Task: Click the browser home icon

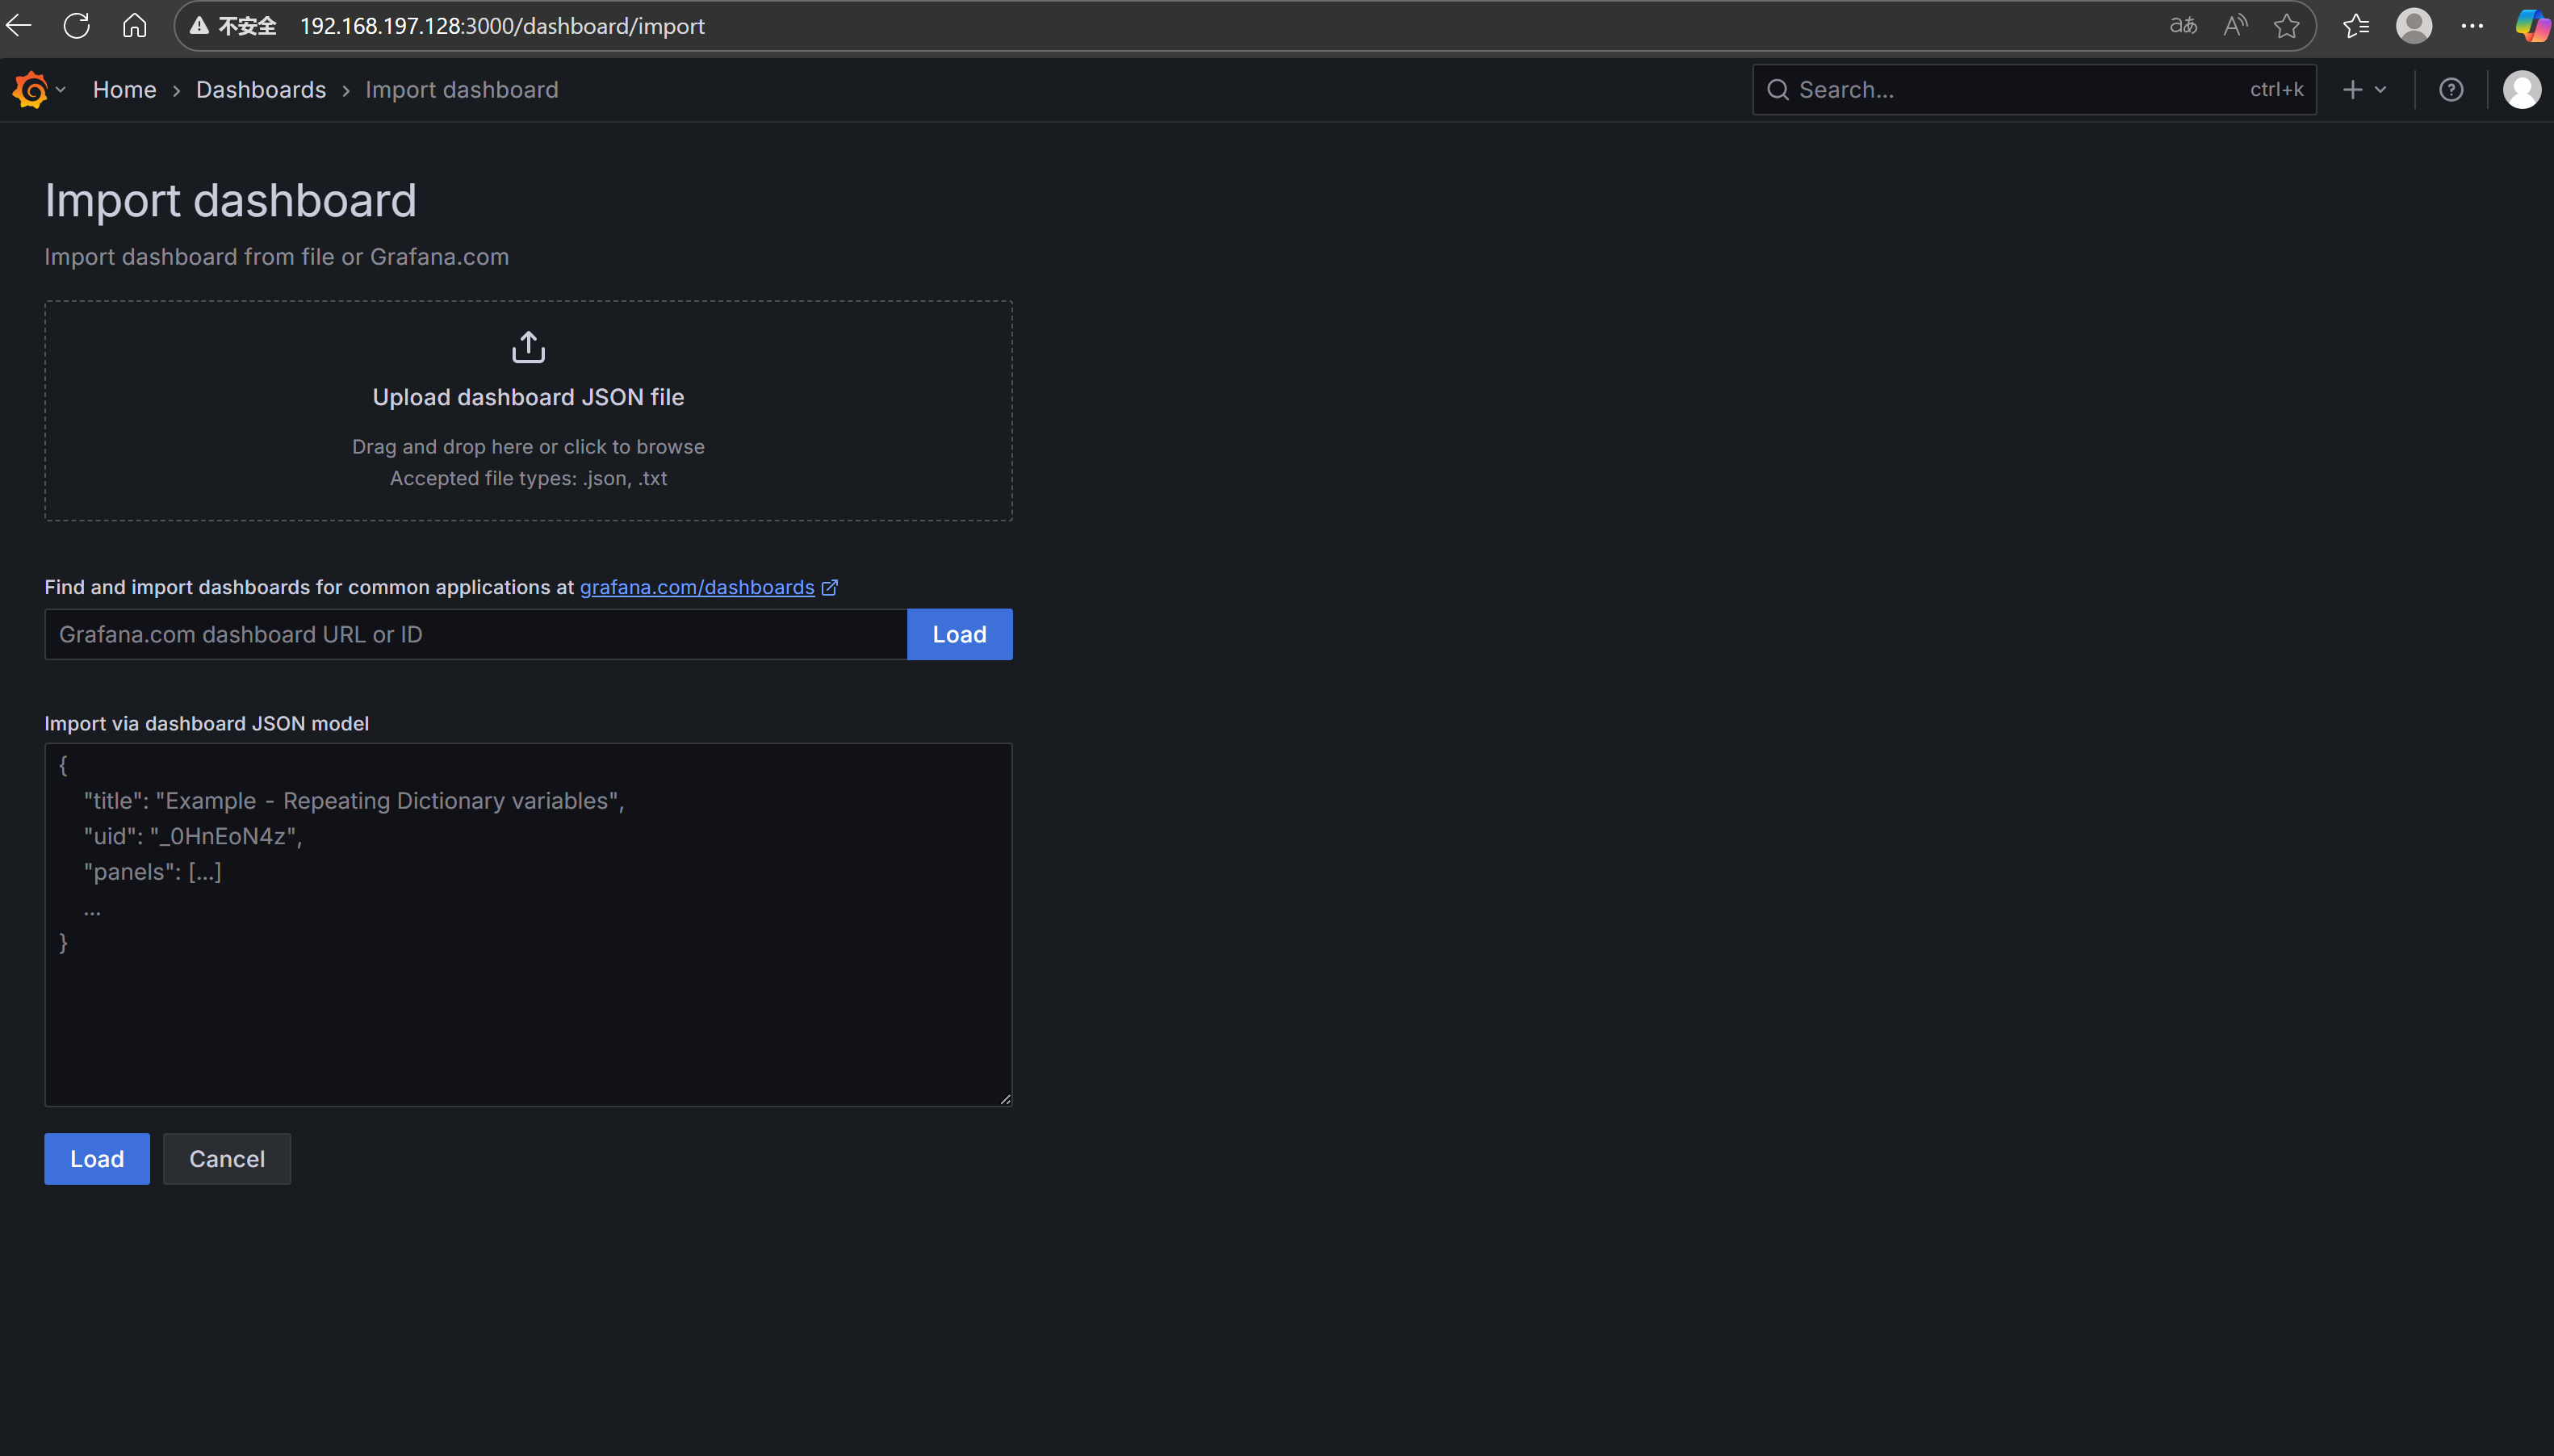Action: tap(135, 26)
